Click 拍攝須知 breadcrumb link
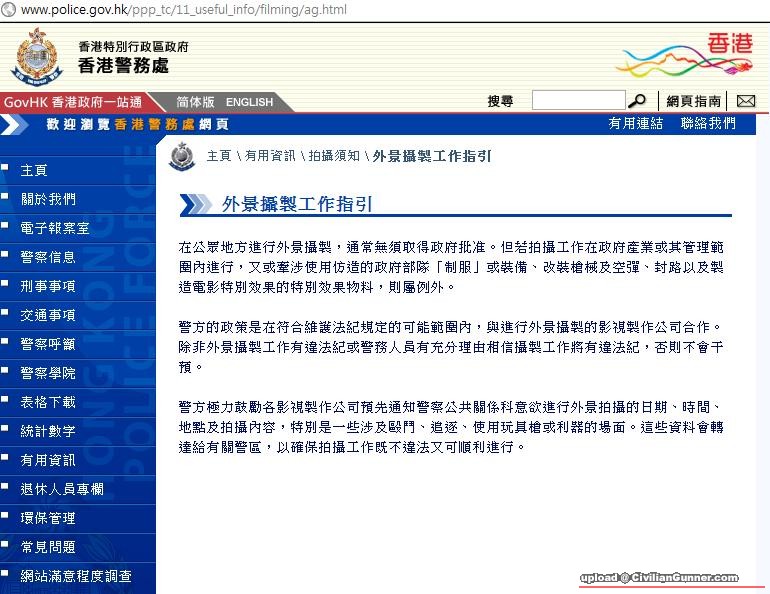Screen dimensions: 770x594 pyautogui.click(x=333, y=156)
